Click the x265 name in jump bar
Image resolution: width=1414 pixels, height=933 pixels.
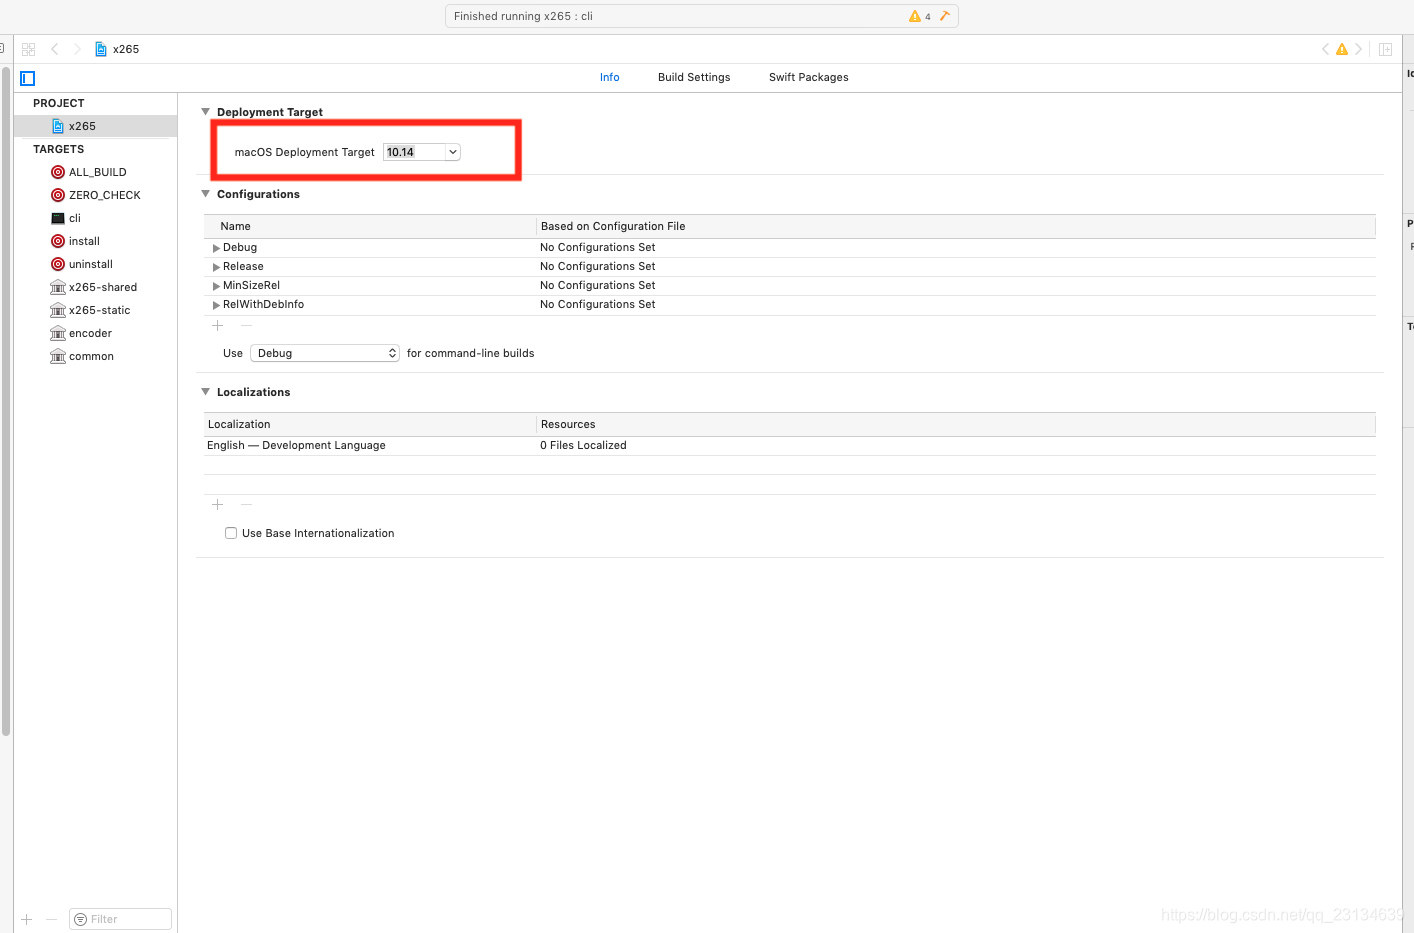pyautogui.click(x=126, y=49)
